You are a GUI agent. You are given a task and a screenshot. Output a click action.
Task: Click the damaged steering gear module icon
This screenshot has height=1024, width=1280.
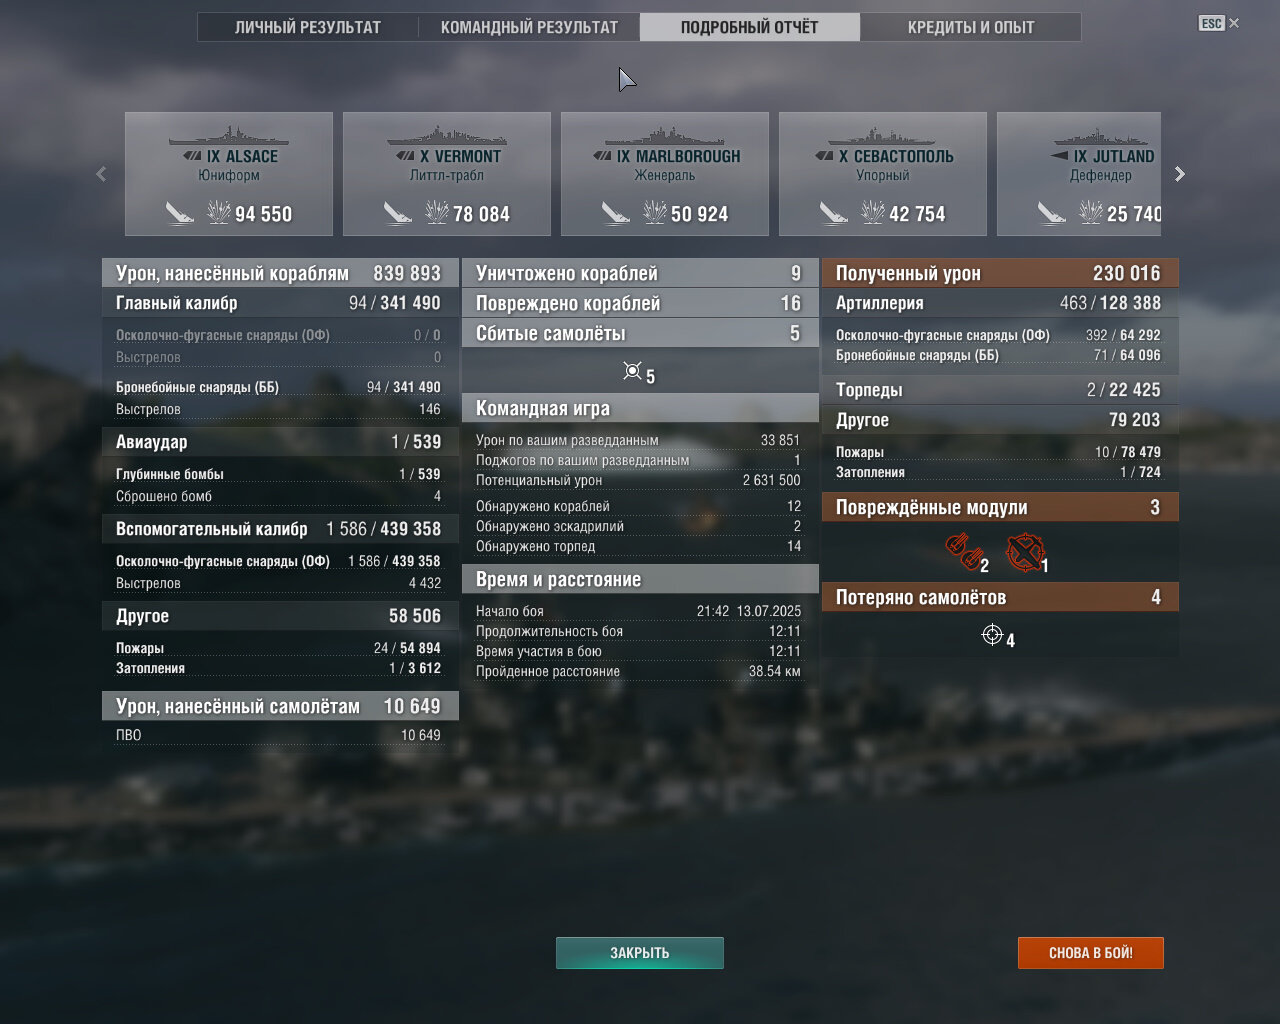click(1024, 552)
